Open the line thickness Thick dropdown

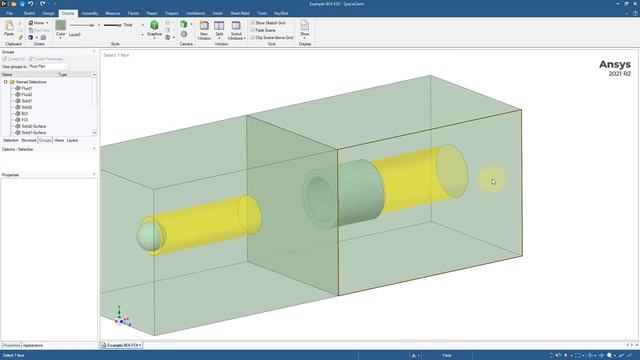[x=142, y=25]
